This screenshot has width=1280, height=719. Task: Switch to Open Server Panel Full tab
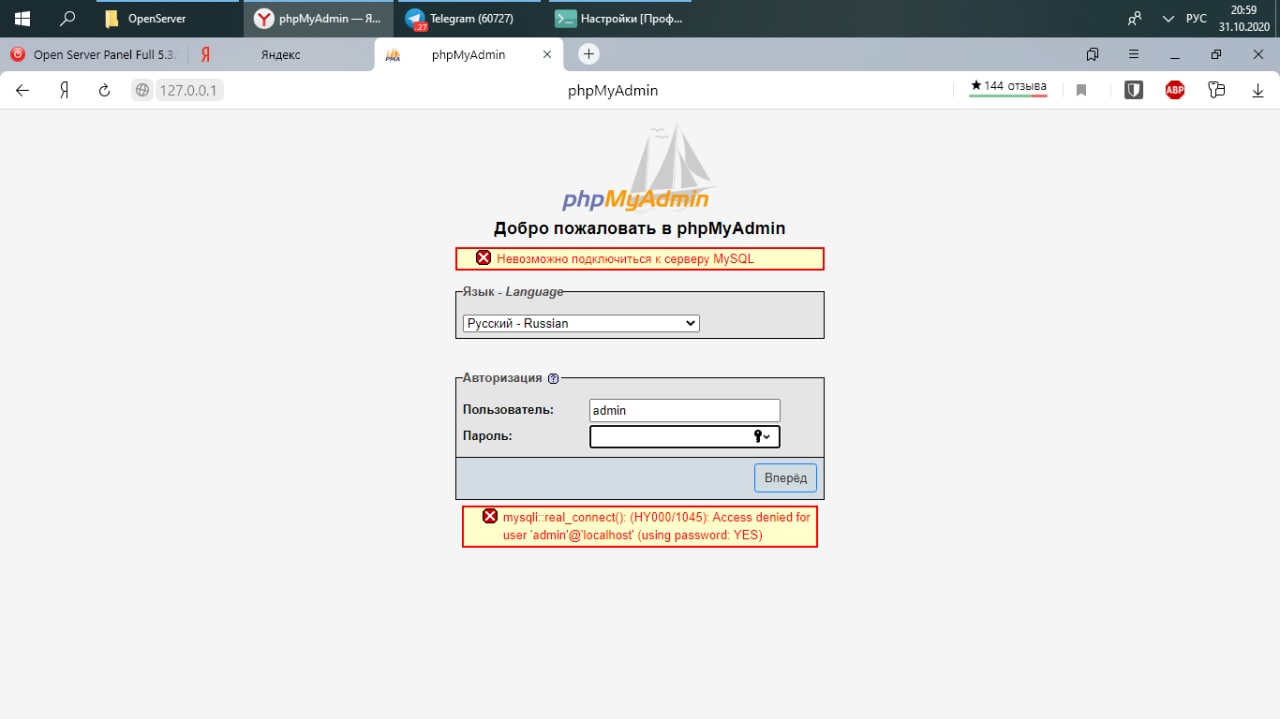(x=93, y=55)
